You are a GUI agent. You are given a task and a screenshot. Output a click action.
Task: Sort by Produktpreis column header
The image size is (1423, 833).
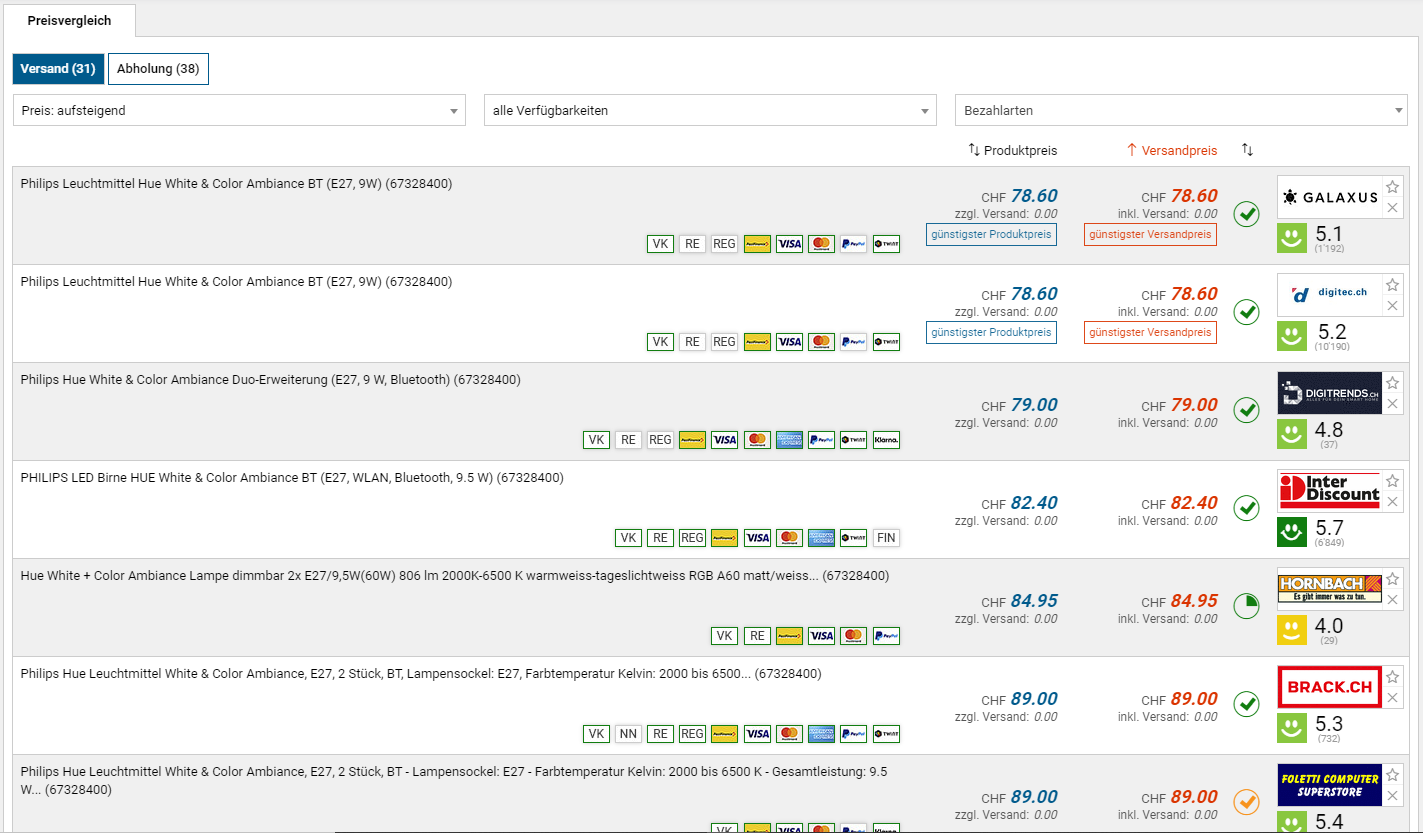pyautogui.click(x=1013, y=150)
